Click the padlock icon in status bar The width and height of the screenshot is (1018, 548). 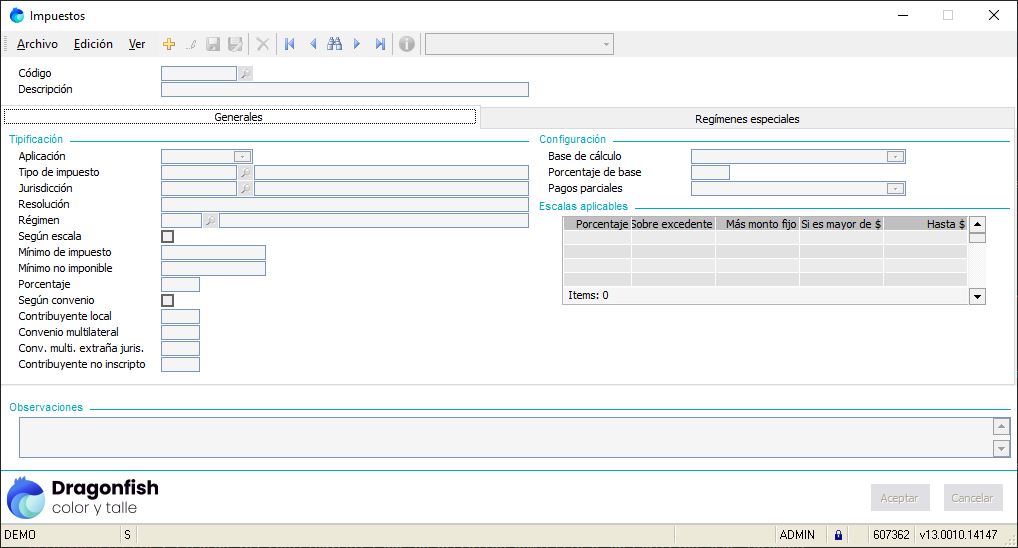(x=838, y=535)
